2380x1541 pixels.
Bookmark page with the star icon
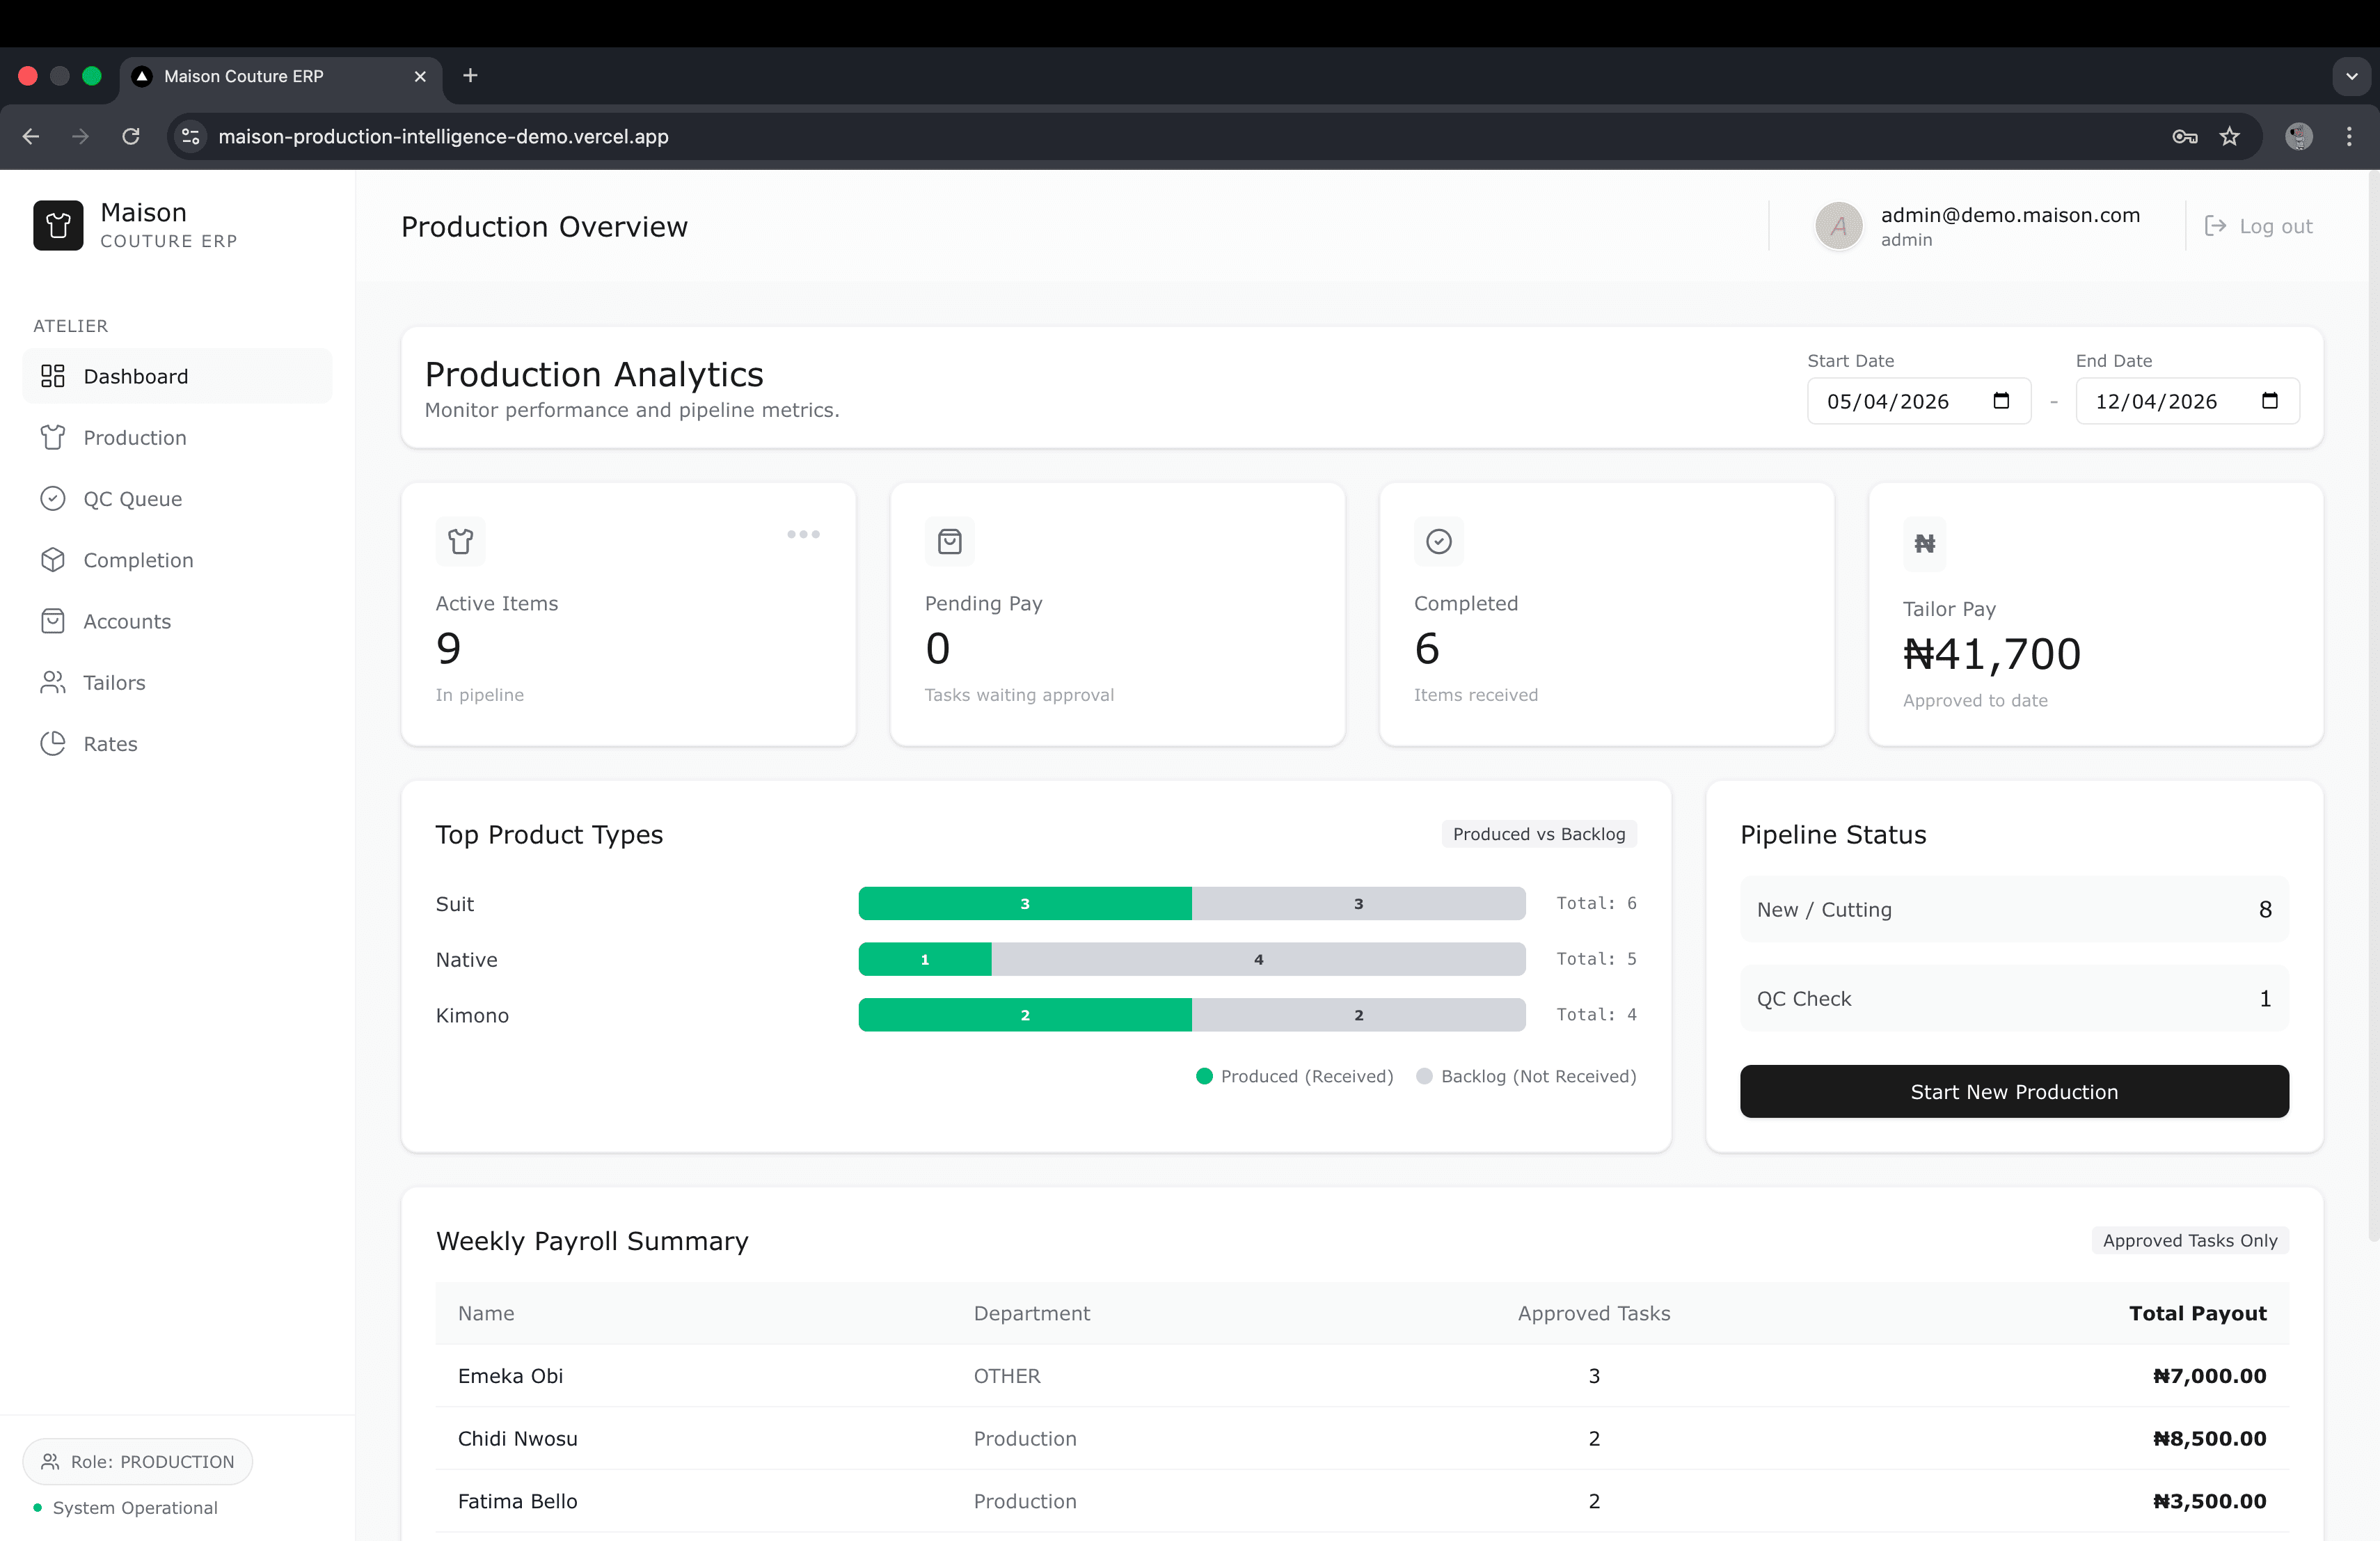pos(2229,136)
